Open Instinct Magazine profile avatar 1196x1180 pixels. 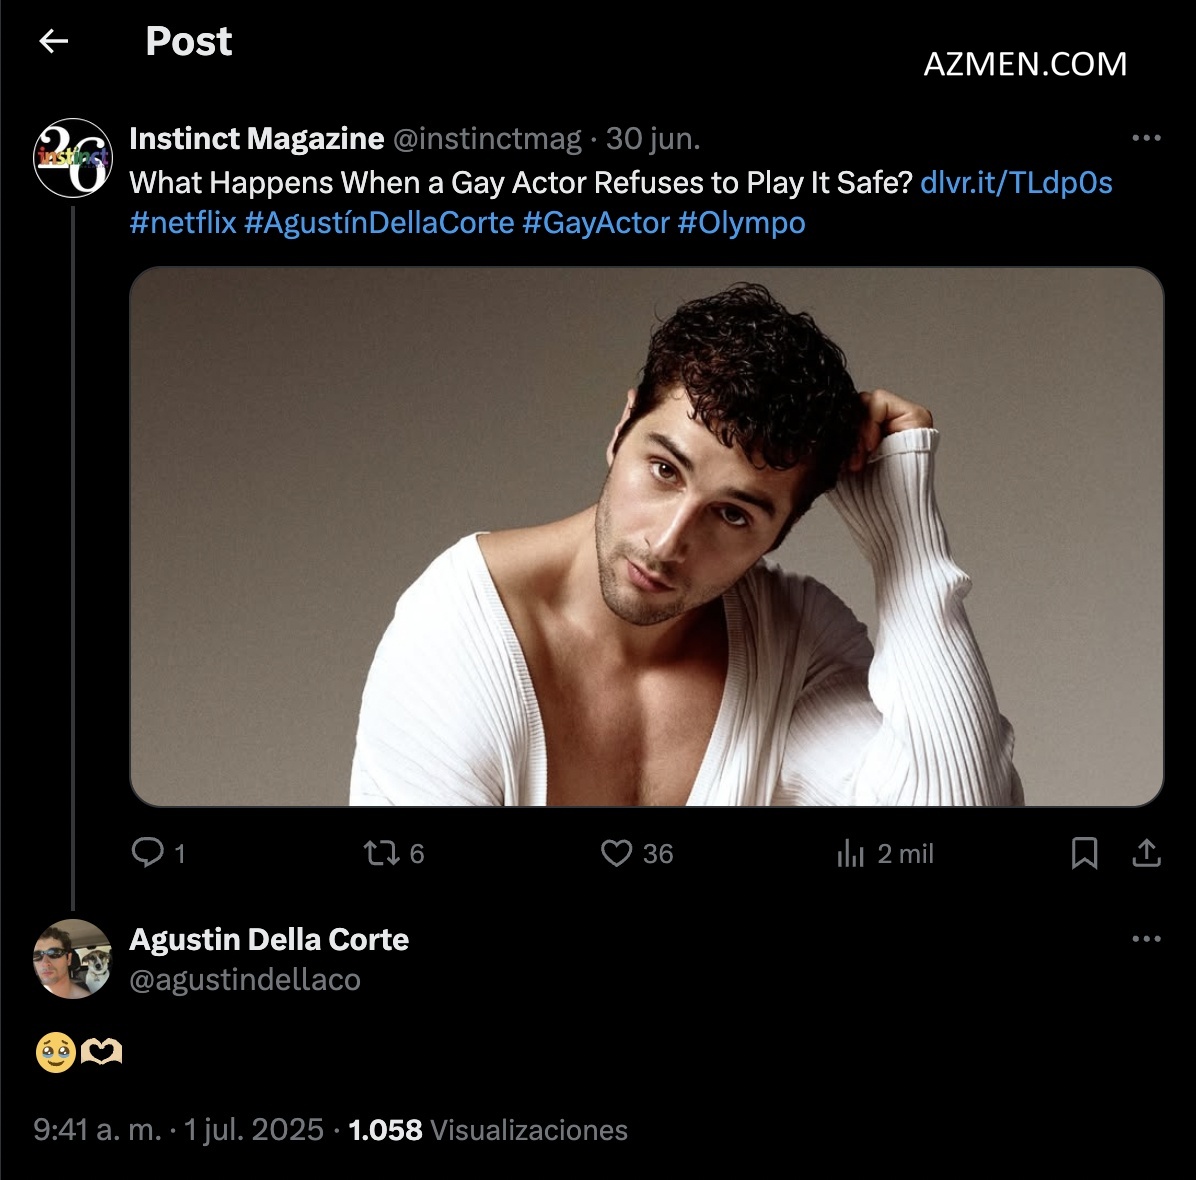tap(72, 157)
